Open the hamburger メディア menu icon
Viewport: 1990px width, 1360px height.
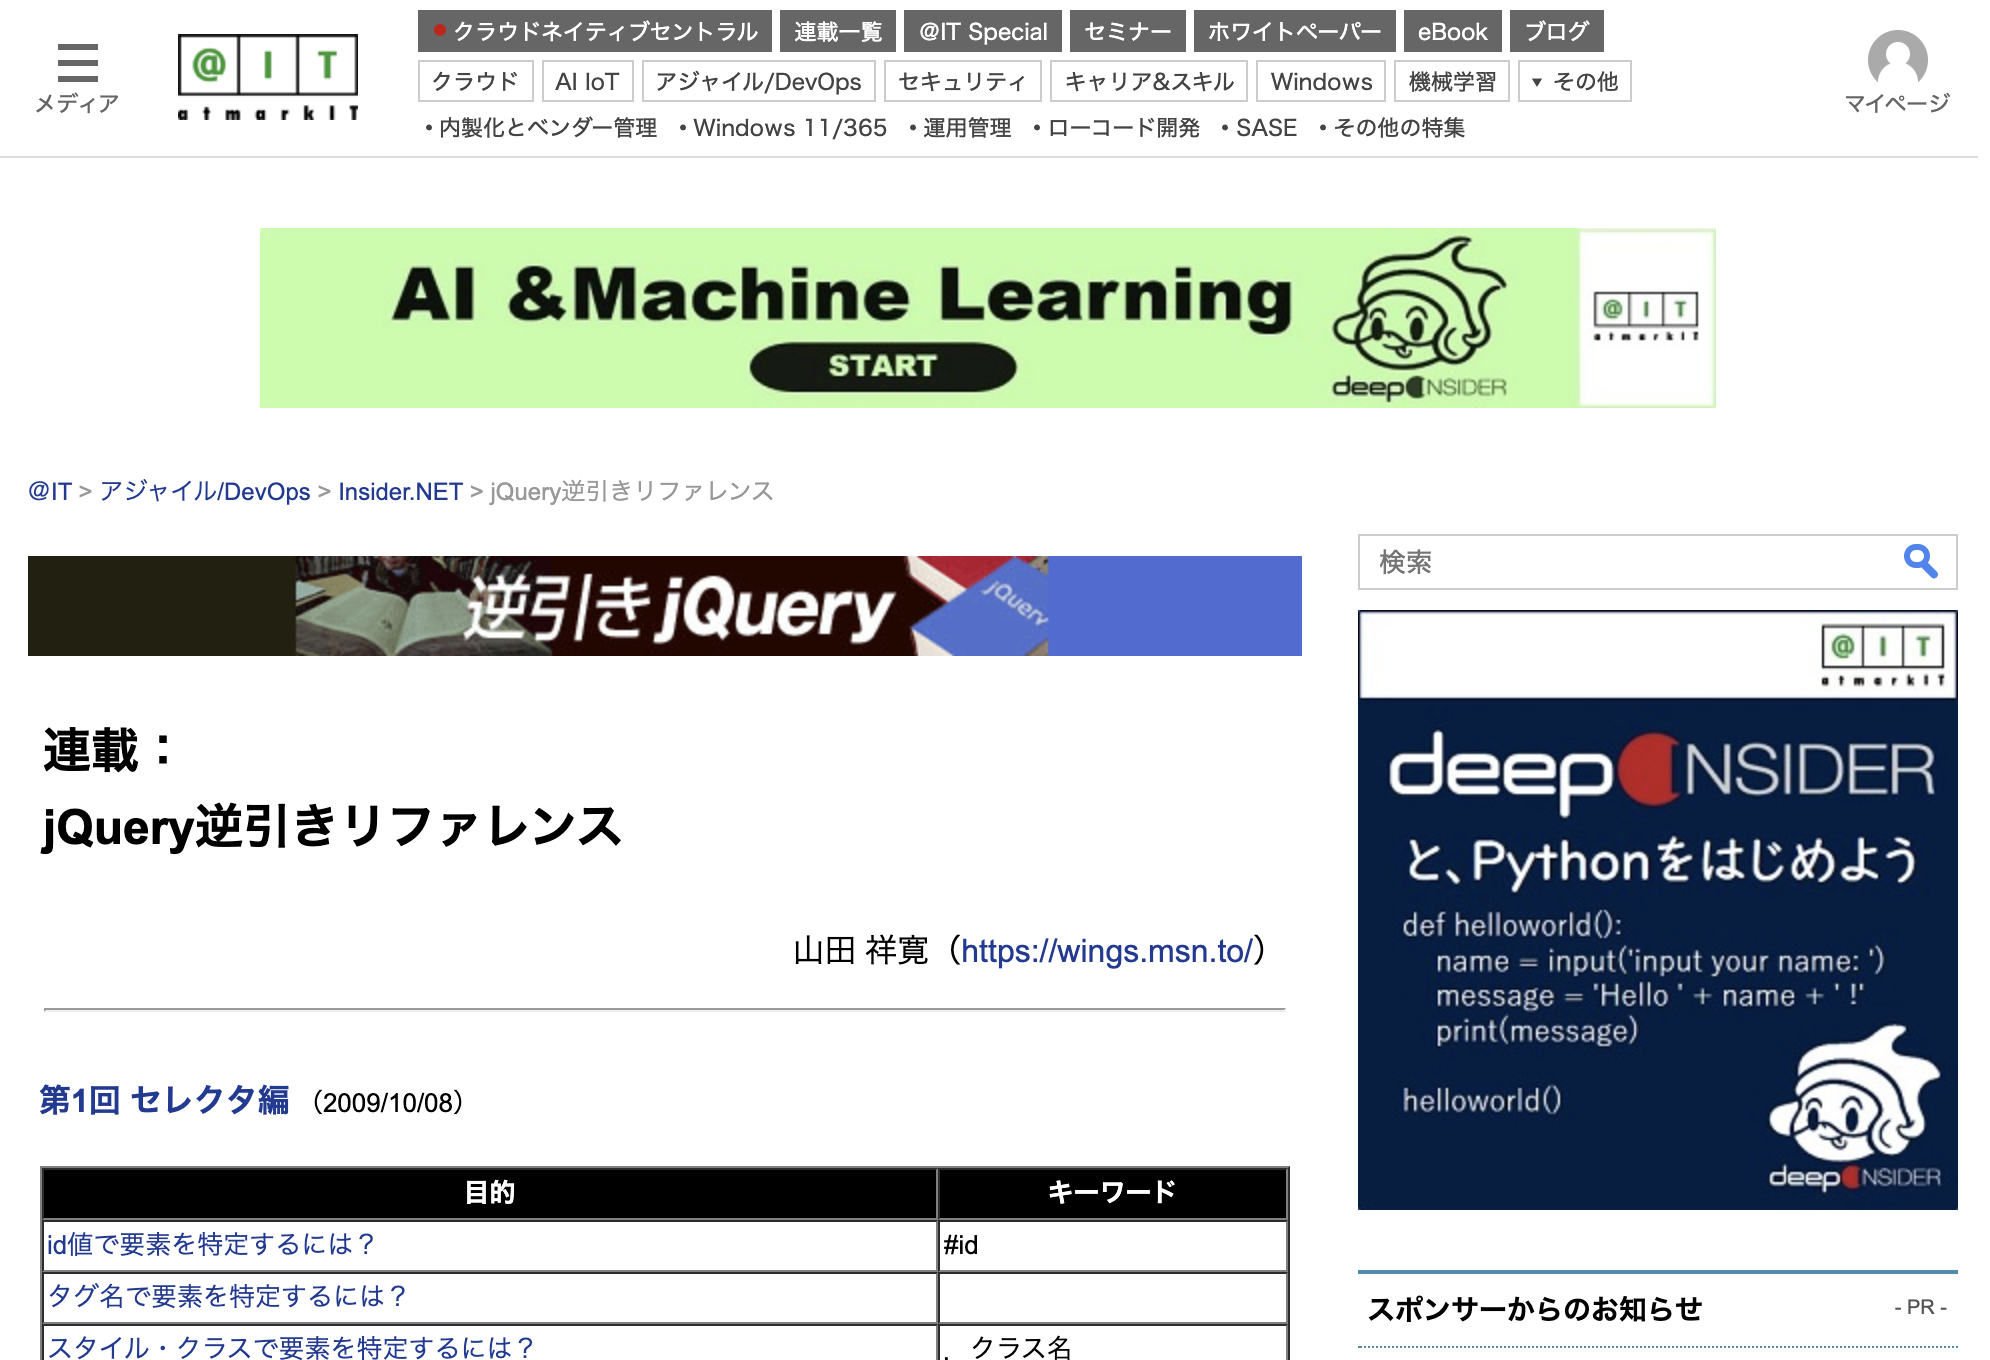tap(77, 63)
